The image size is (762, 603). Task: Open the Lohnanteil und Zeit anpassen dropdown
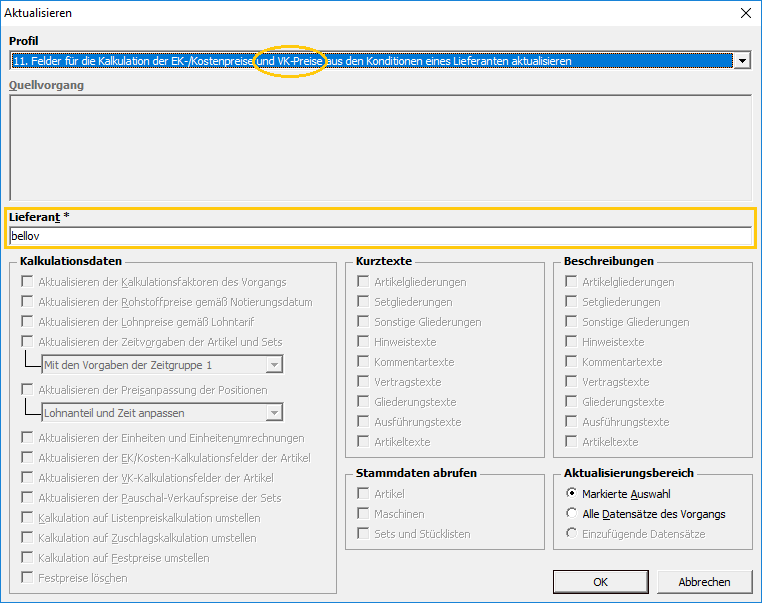[273, 413]
